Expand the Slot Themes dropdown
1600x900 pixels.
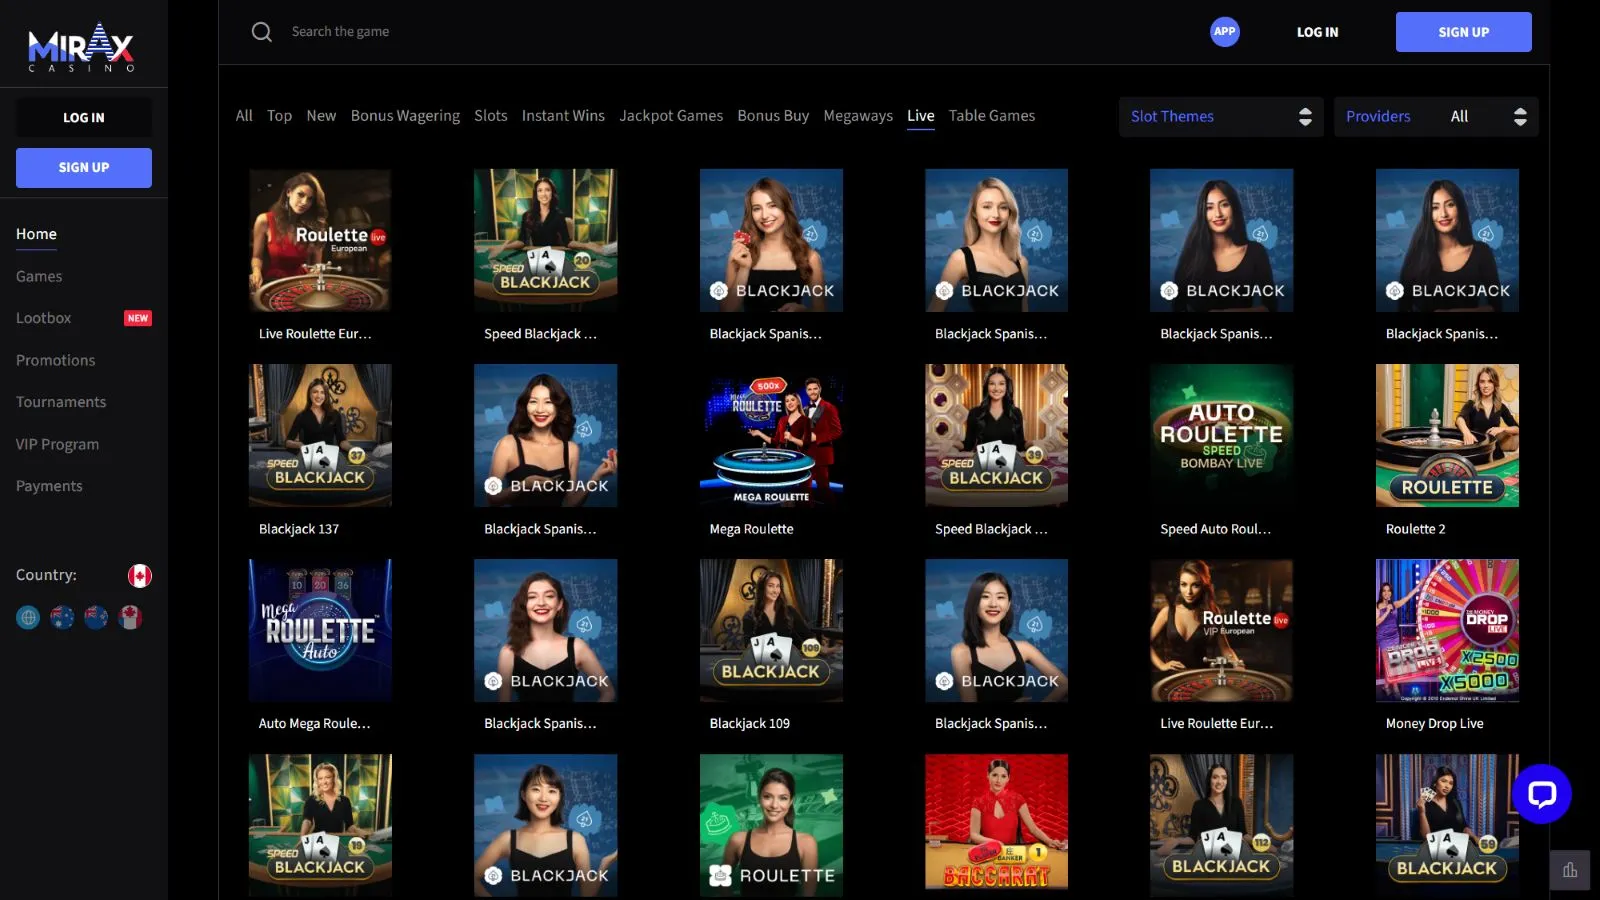(x=1220, y=117)
